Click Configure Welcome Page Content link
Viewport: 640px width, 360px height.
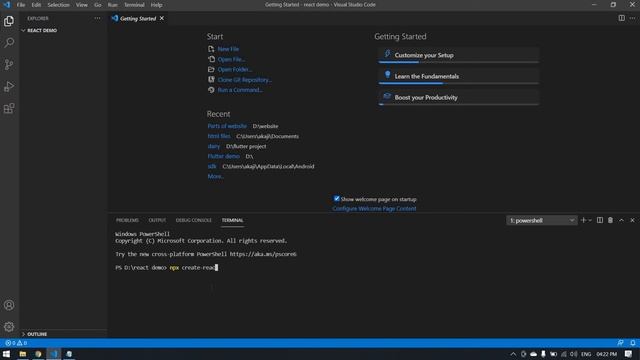(374, 209)
